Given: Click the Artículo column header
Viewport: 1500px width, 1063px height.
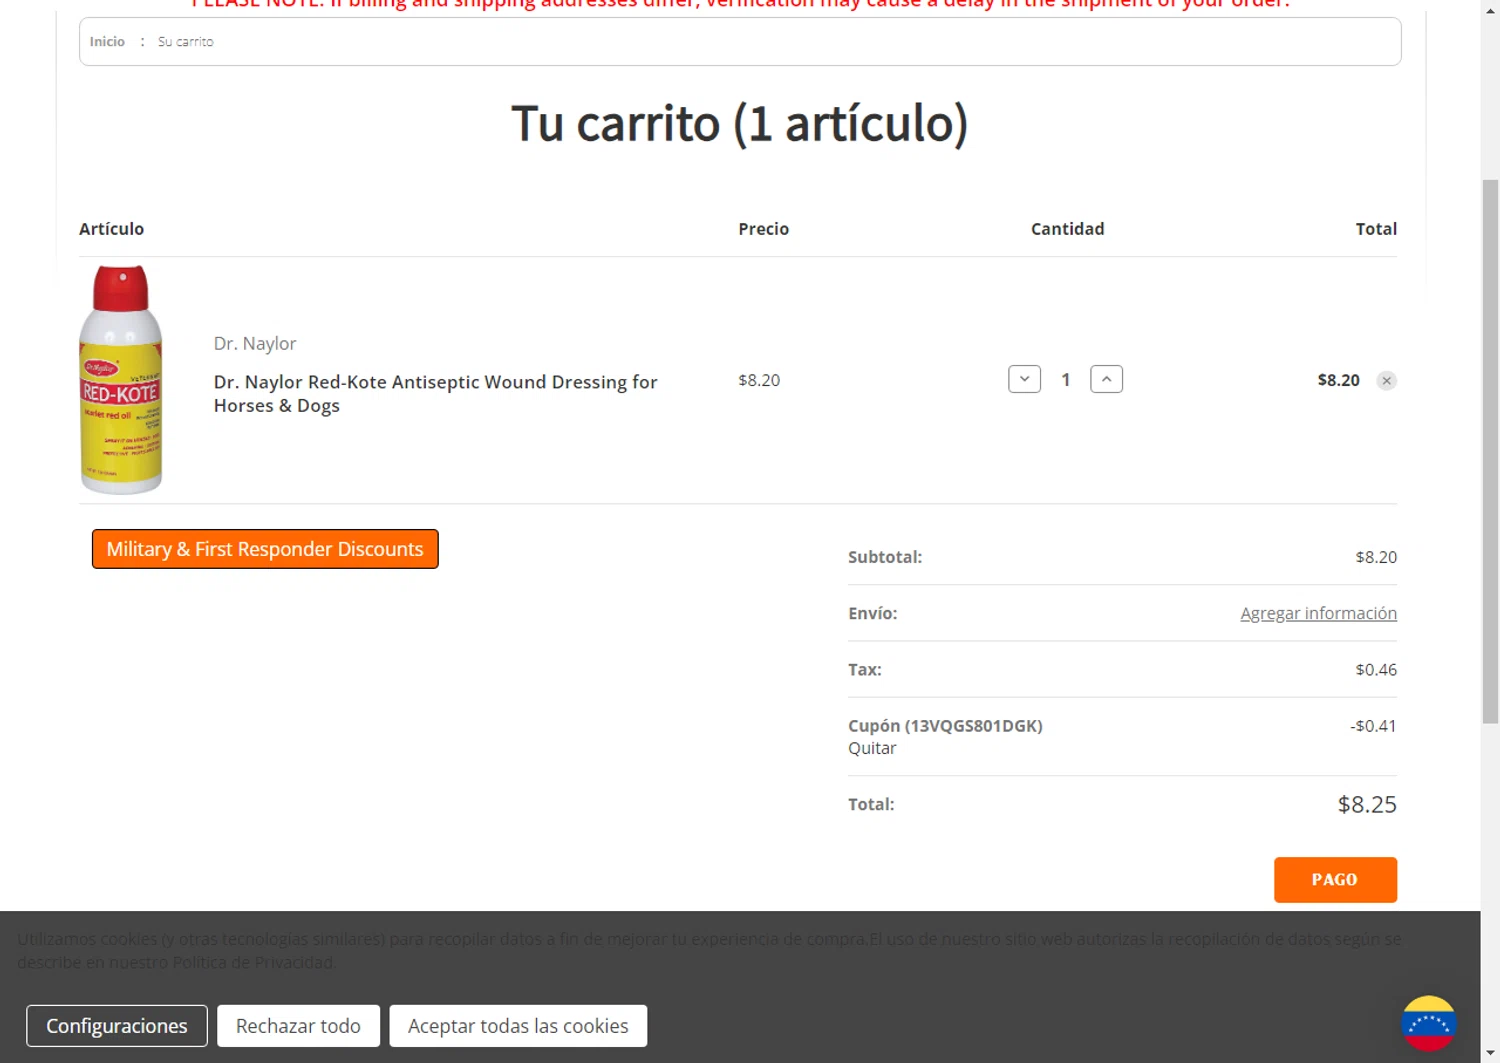Looking at the screenshot, I should 111,229.
